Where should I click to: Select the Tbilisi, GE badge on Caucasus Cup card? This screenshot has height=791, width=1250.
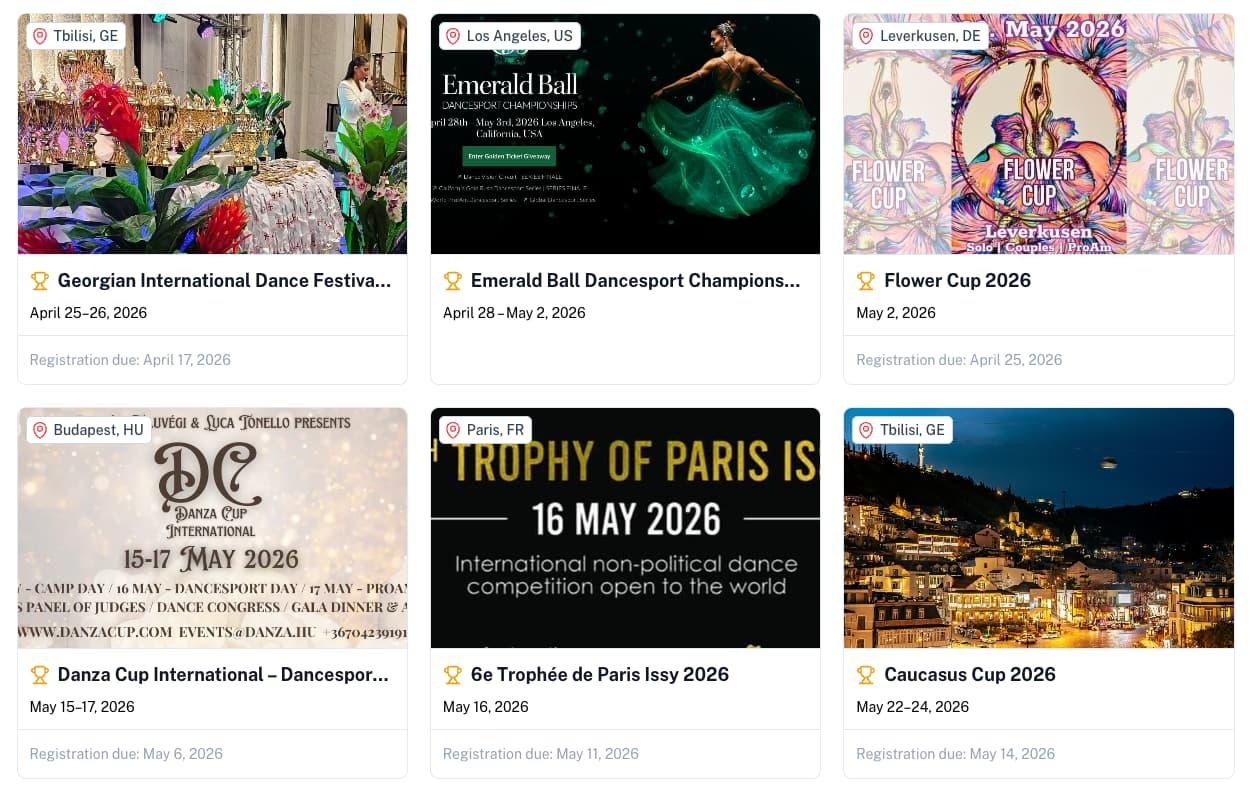point(903,429)
